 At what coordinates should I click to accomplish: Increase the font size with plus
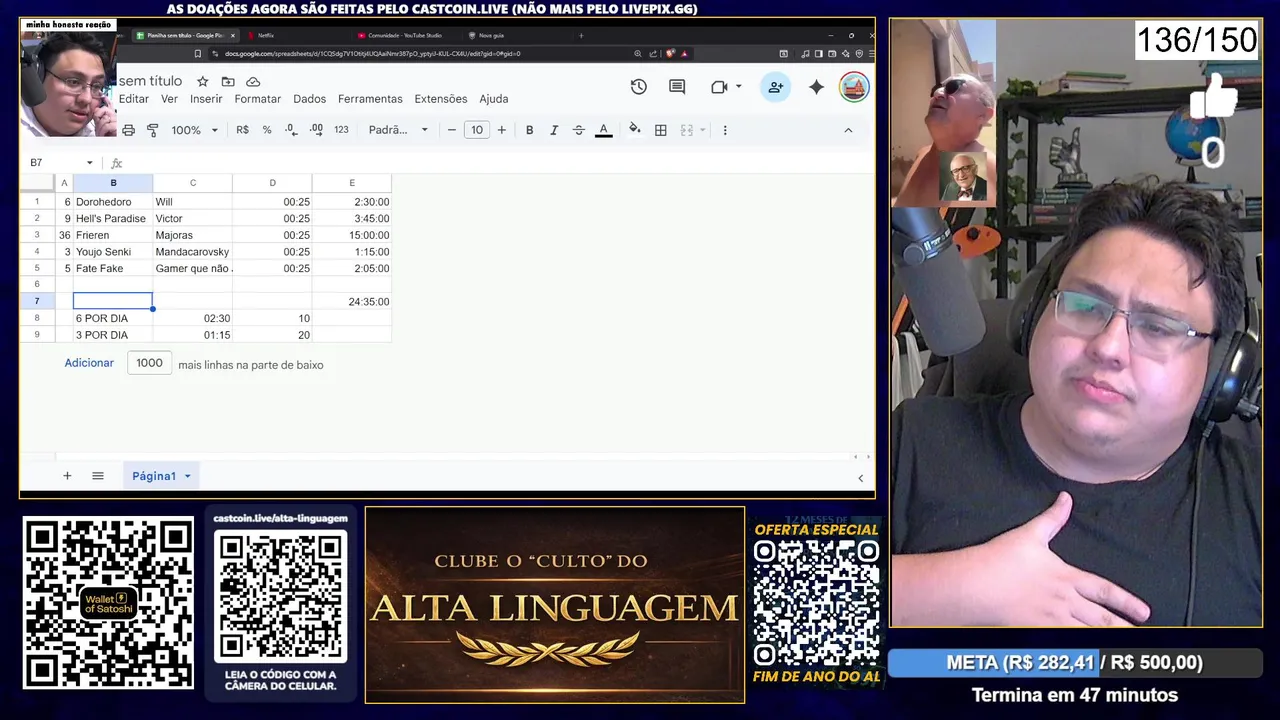[x=501, y=130]
